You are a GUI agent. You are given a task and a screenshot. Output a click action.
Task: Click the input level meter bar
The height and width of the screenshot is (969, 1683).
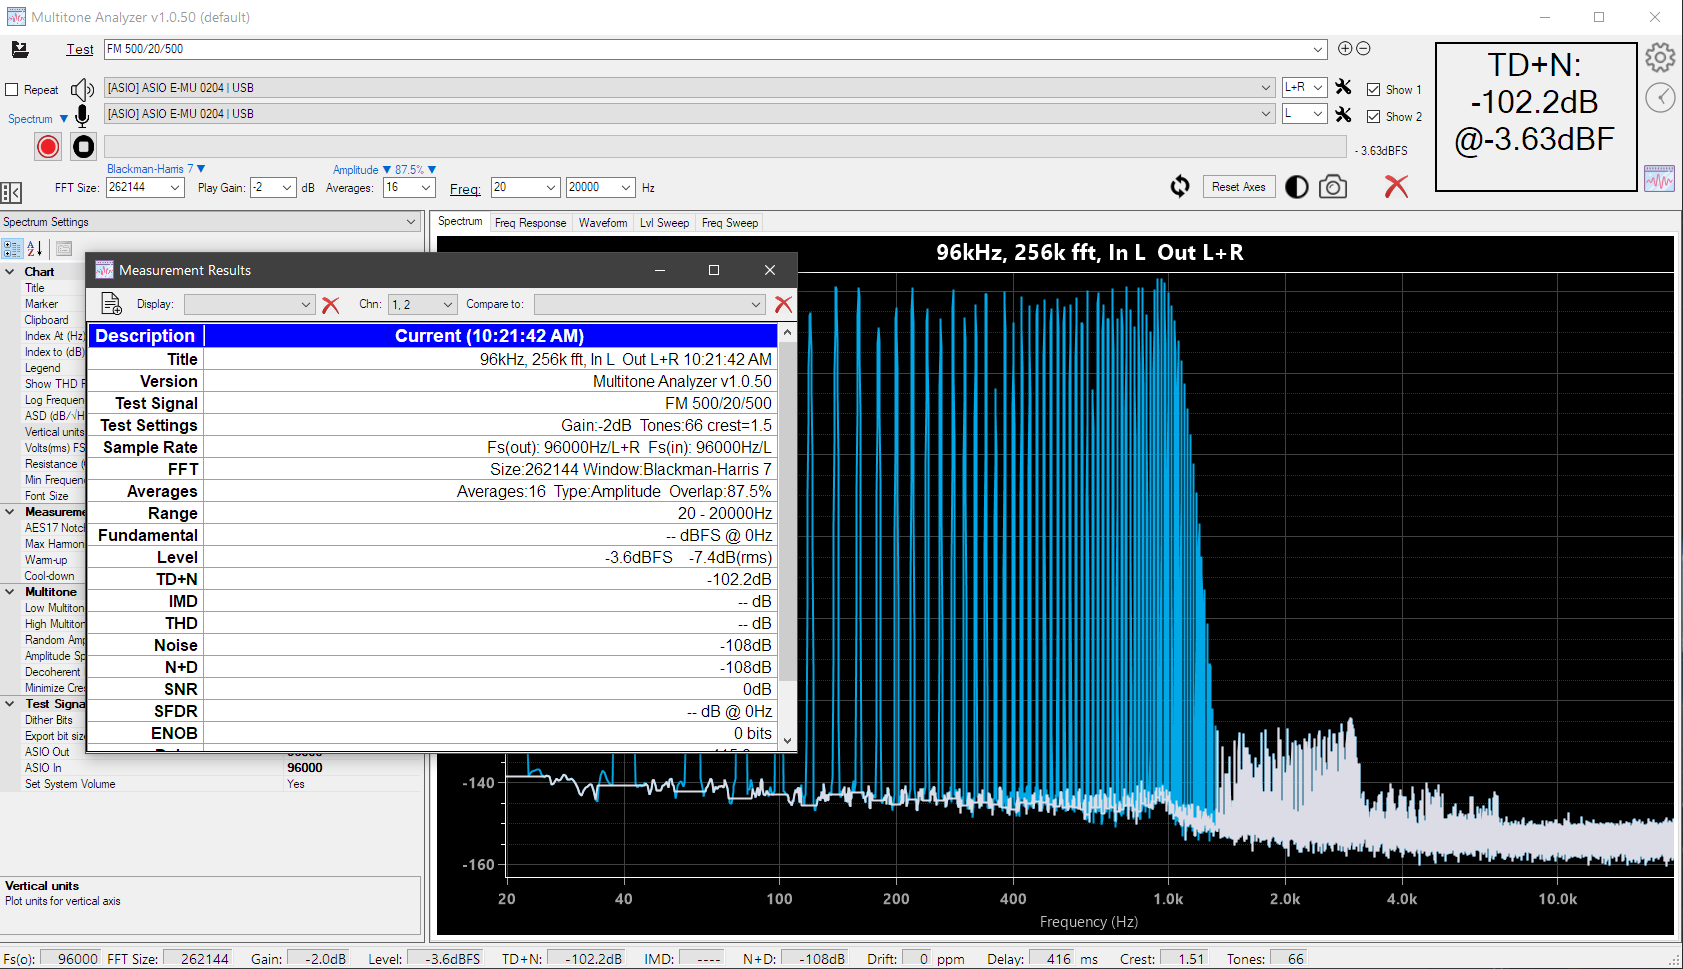pyautogui.click(x=726, y=147)
